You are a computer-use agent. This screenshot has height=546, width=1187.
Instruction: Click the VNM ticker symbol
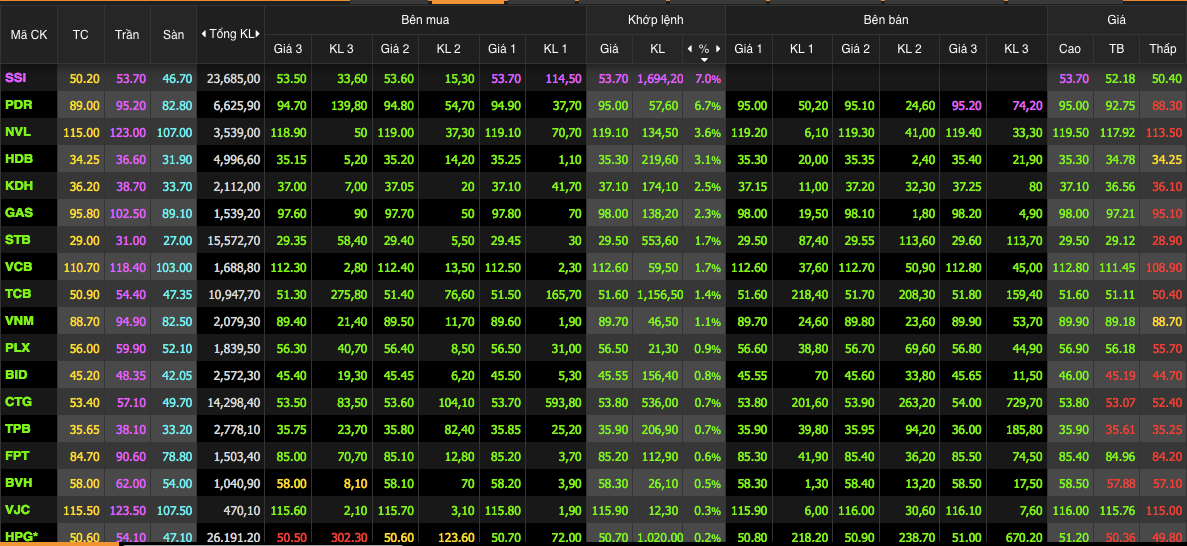[19, 321]
